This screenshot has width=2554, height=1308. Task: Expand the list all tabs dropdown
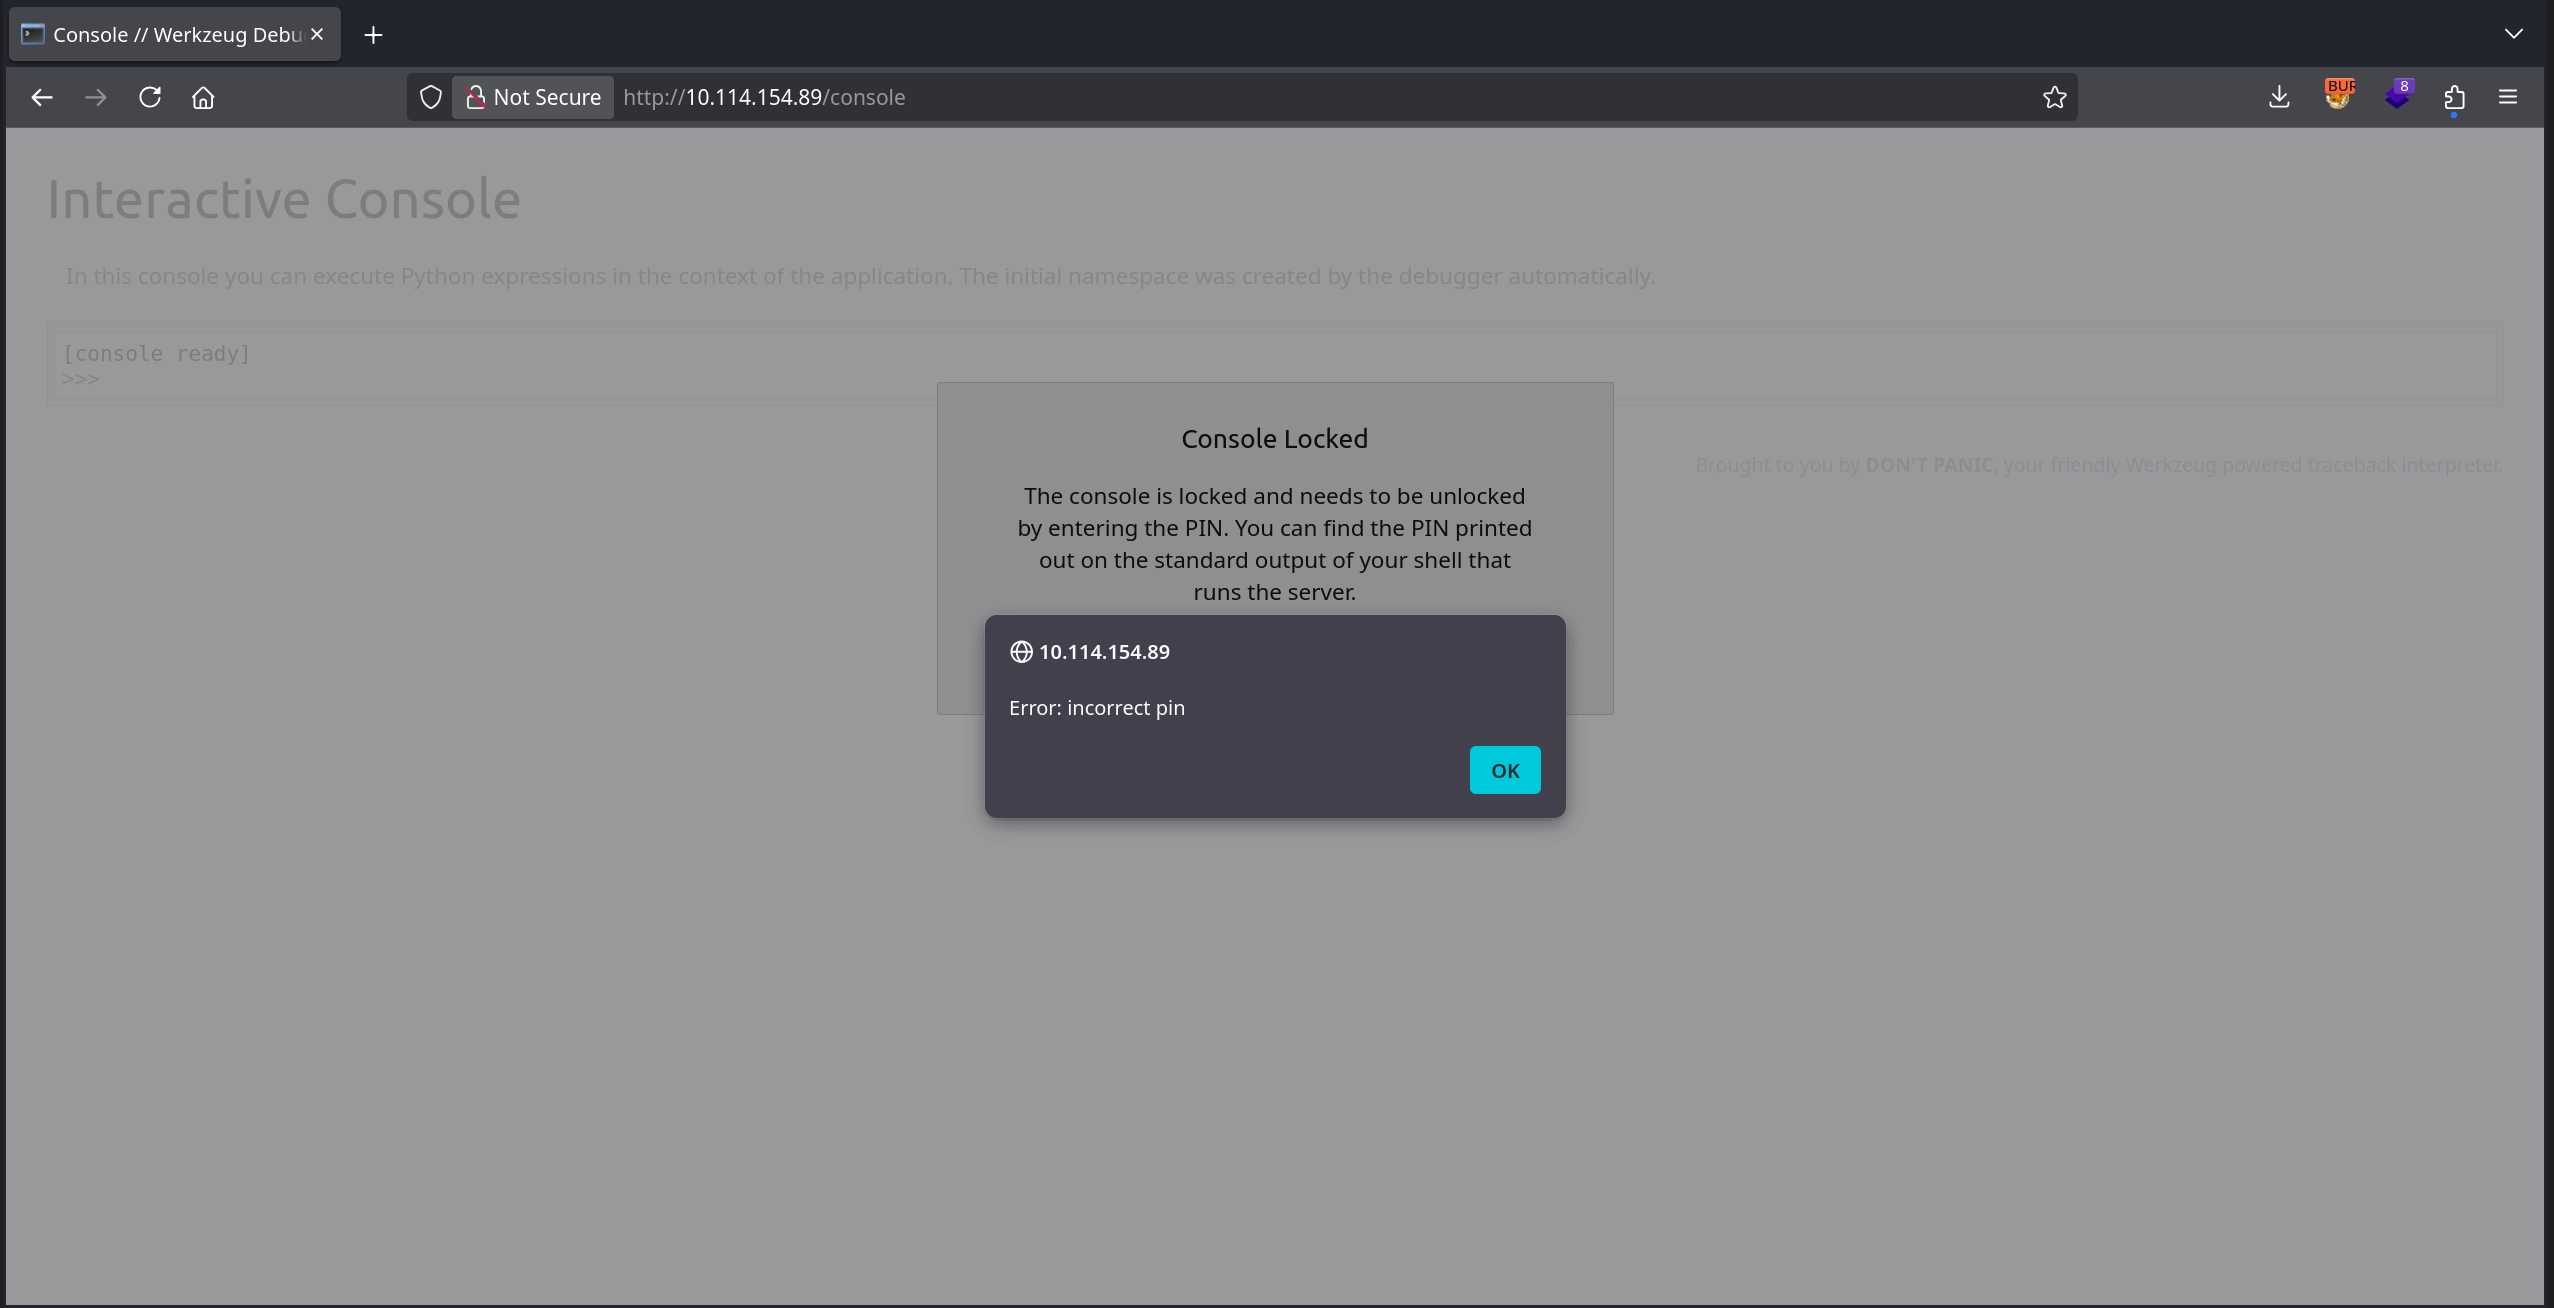point(2513,34)
